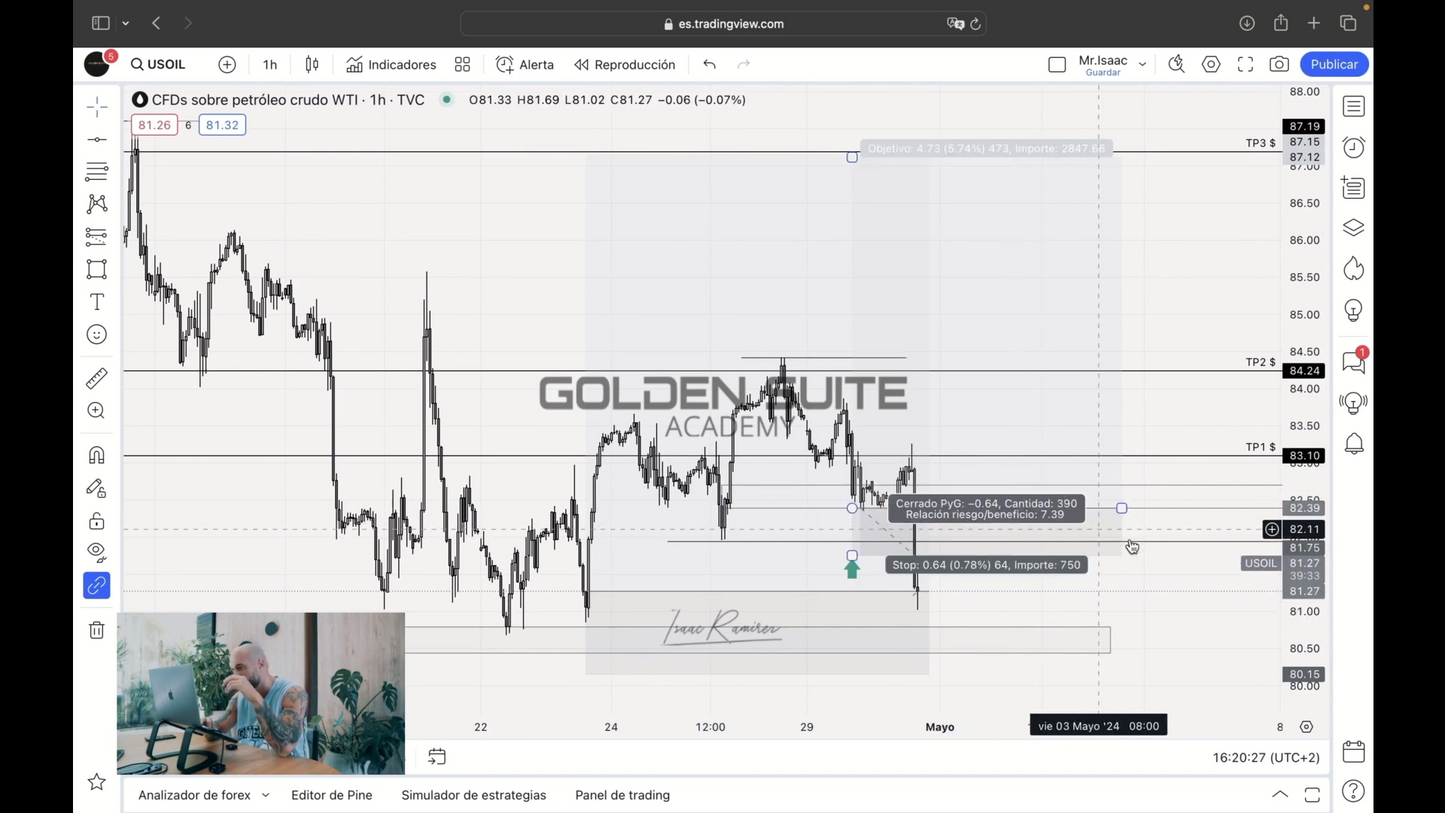Open indicator templates grid
The image size is (1445, 813).
pos(462,64)
